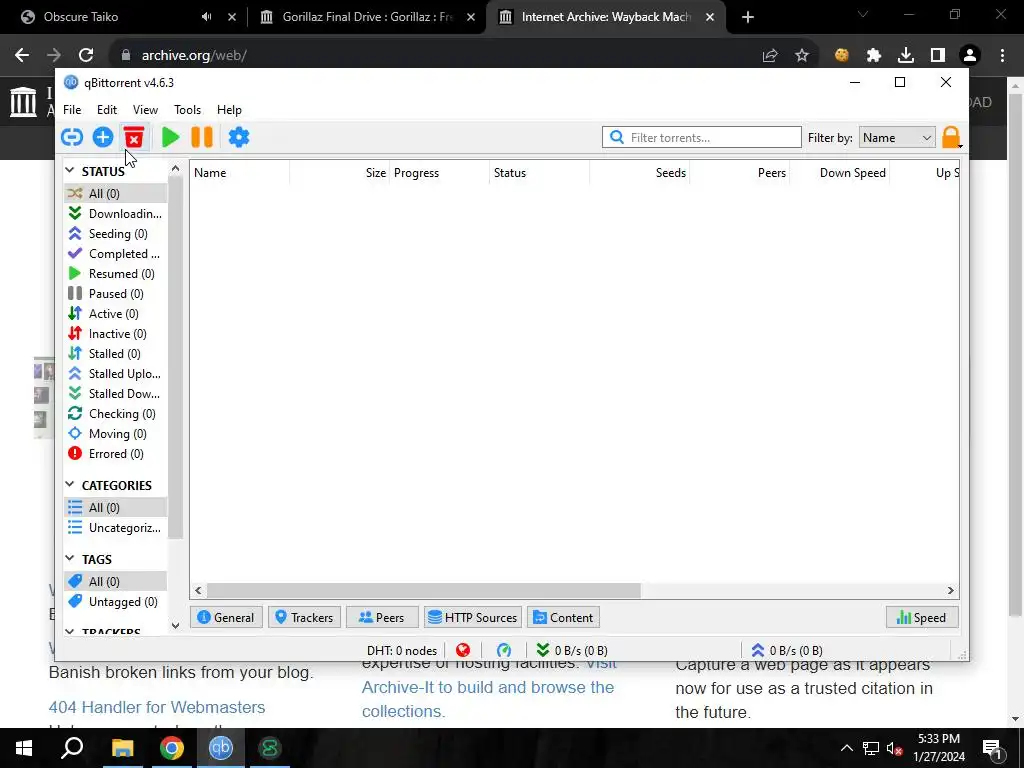The image size is (1024, 768).
Task: Select Active (0) status filter
Action: pos(116,313)
